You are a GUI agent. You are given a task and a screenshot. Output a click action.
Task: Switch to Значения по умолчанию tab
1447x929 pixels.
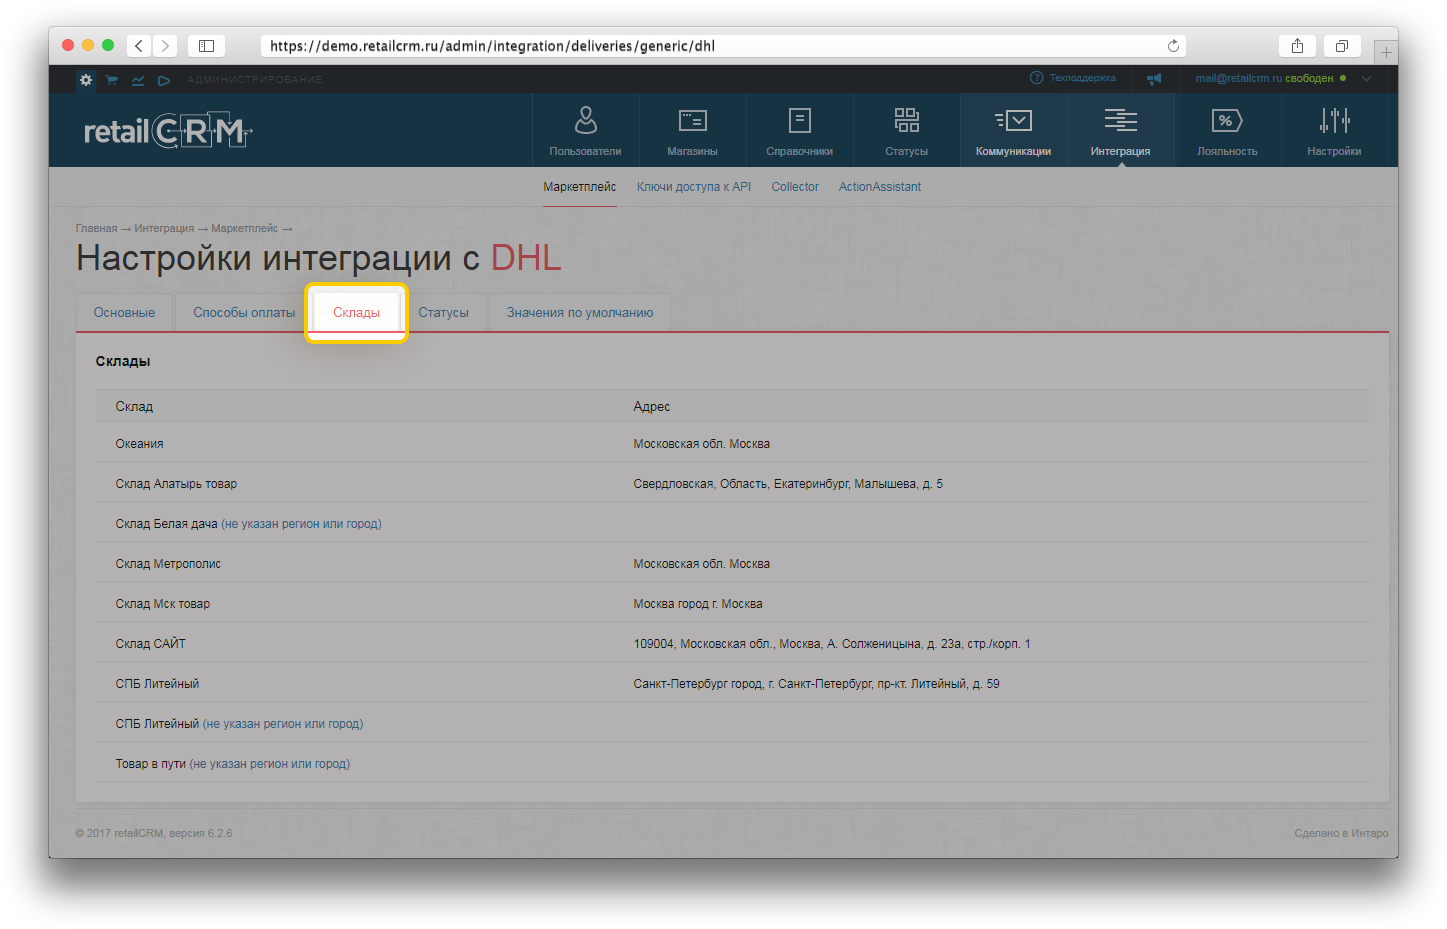pos(579,313)
